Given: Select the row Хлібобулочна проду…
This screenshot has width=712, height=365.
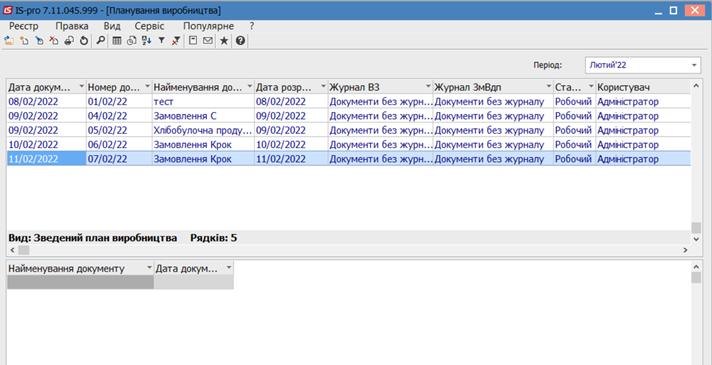Looking at the screenshot, I should click(x=349, y=130).
